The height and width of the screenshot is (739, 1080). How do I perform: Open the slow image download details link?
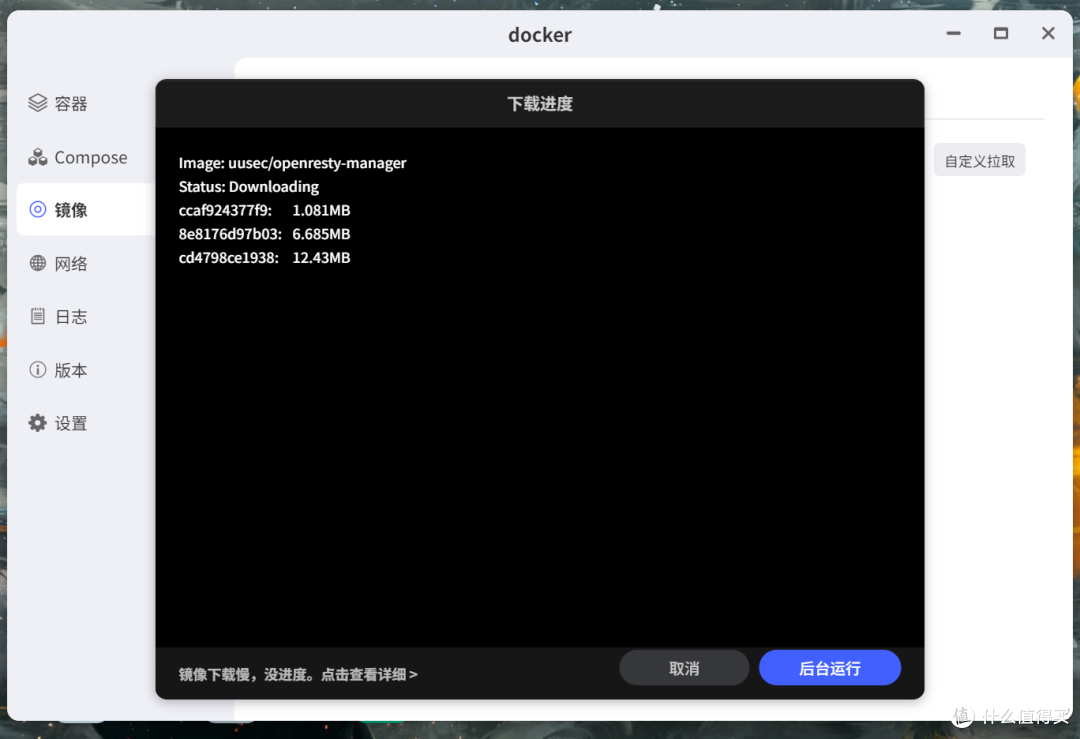[298, 674]
